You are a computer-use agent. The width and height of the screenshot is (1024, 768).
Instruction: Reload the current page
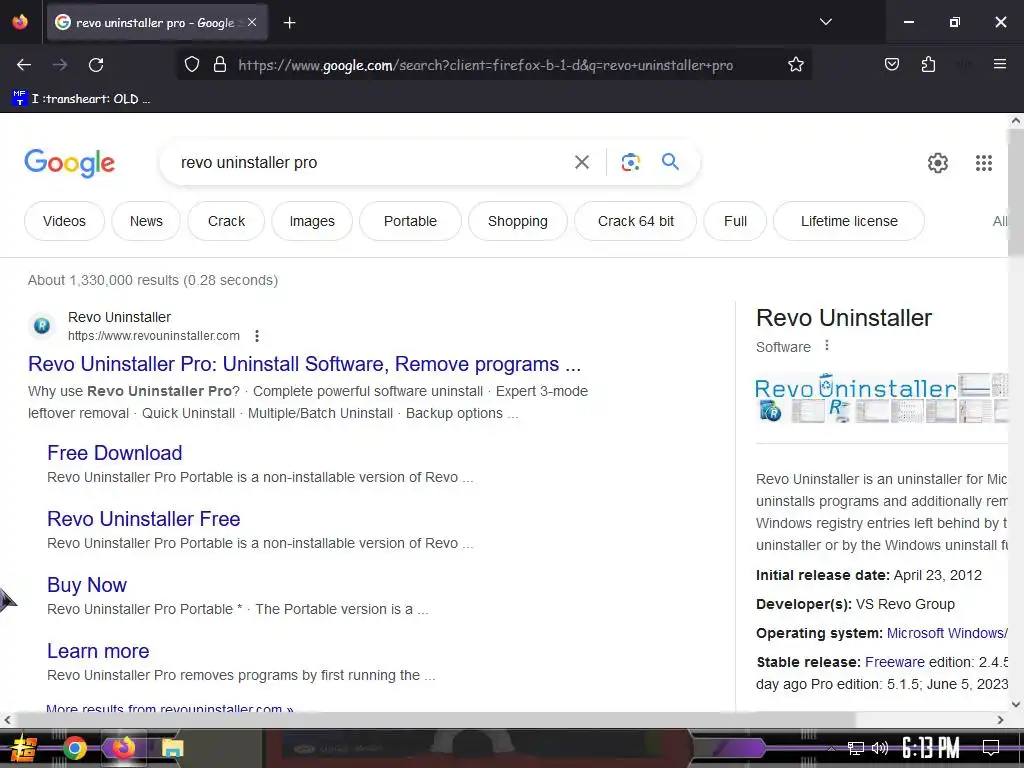[x=96, y=65]
